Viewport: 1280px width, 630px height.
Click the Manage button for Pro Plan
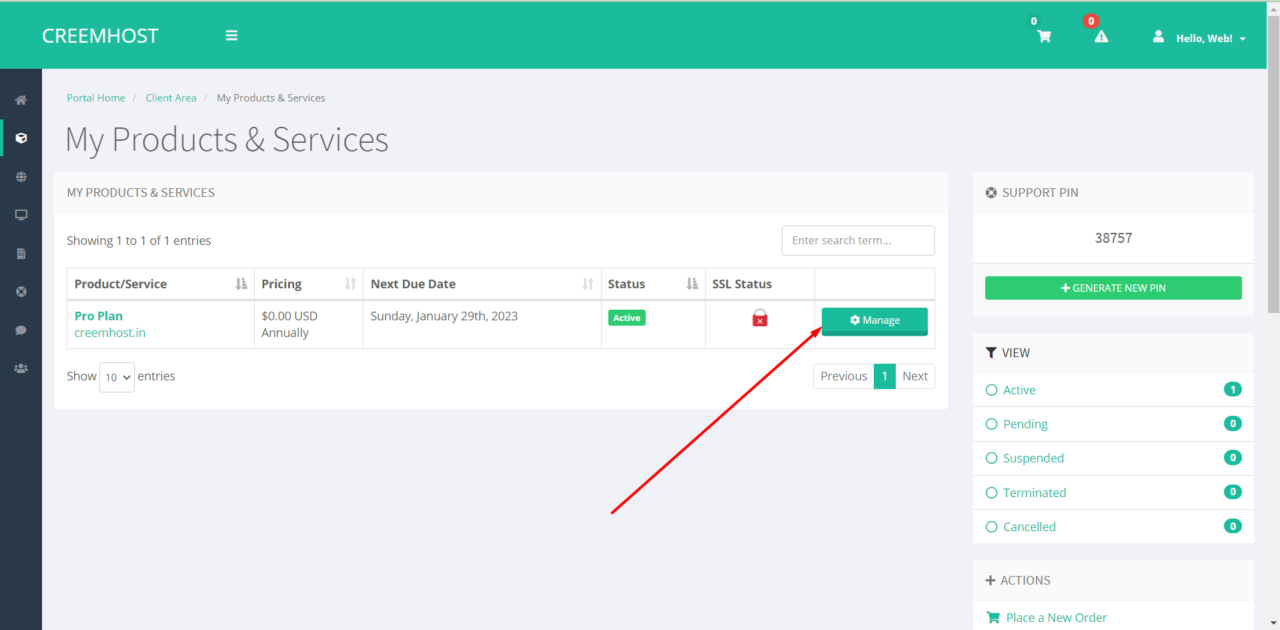point(875,321)
